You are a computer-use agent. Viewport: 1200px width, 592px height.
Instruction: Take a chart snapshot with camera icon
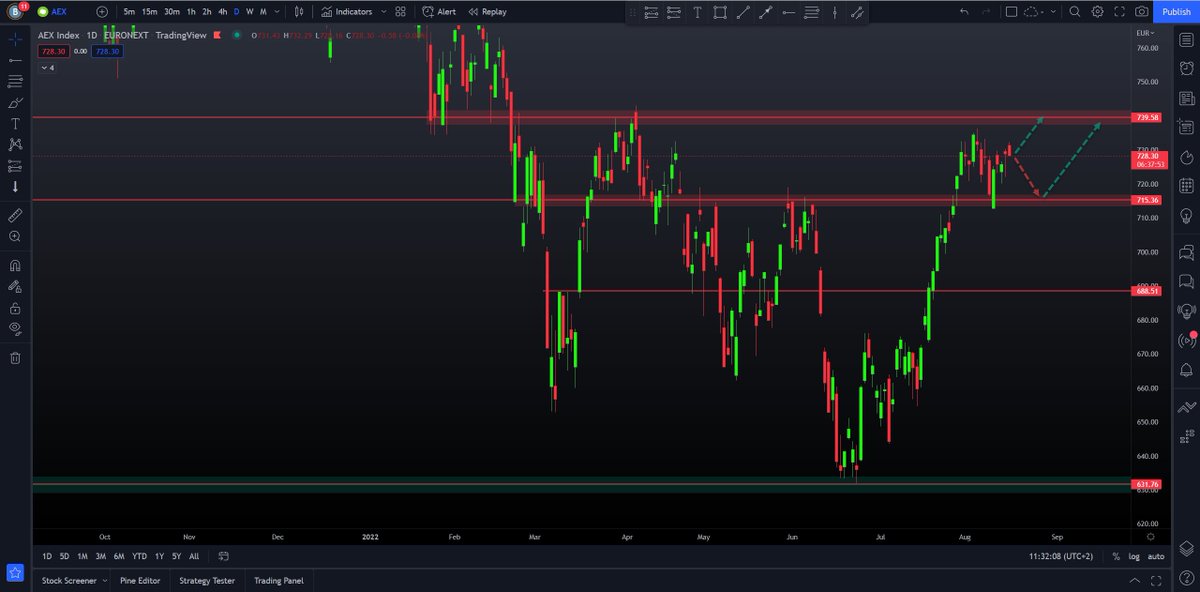tap(1142, 12)
